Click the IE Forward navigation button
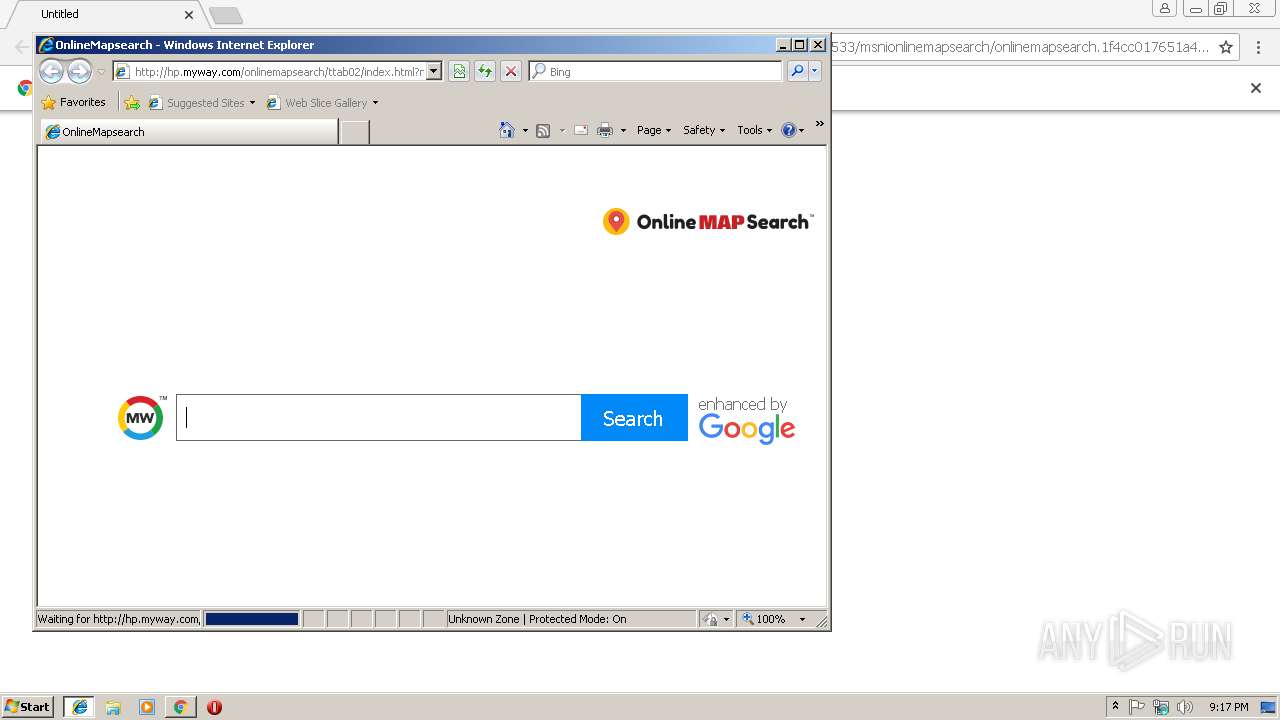Image resolution: width=1280 pixels, height=720 pixels. (x=79, y=71)
